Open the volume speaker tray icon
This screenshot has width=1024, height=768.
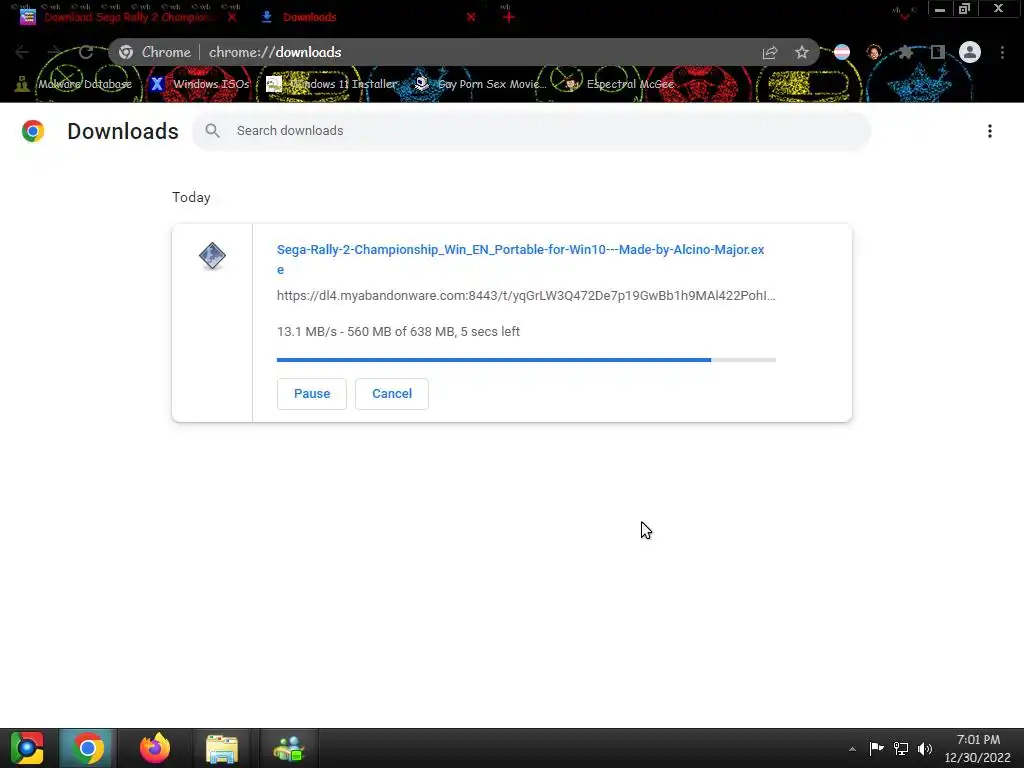pyautogui.click(x=925, y=748)
